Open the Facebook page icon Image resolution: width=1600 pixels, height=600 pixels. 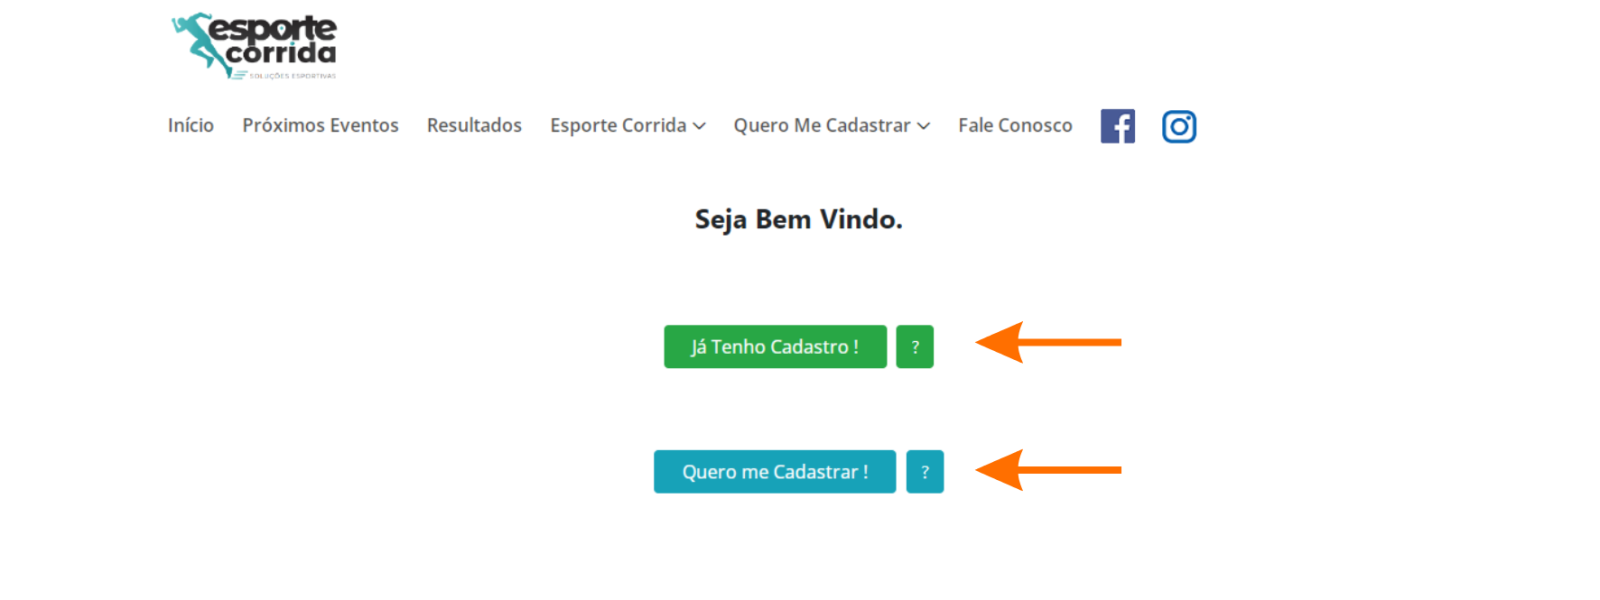coord(1117,127)
